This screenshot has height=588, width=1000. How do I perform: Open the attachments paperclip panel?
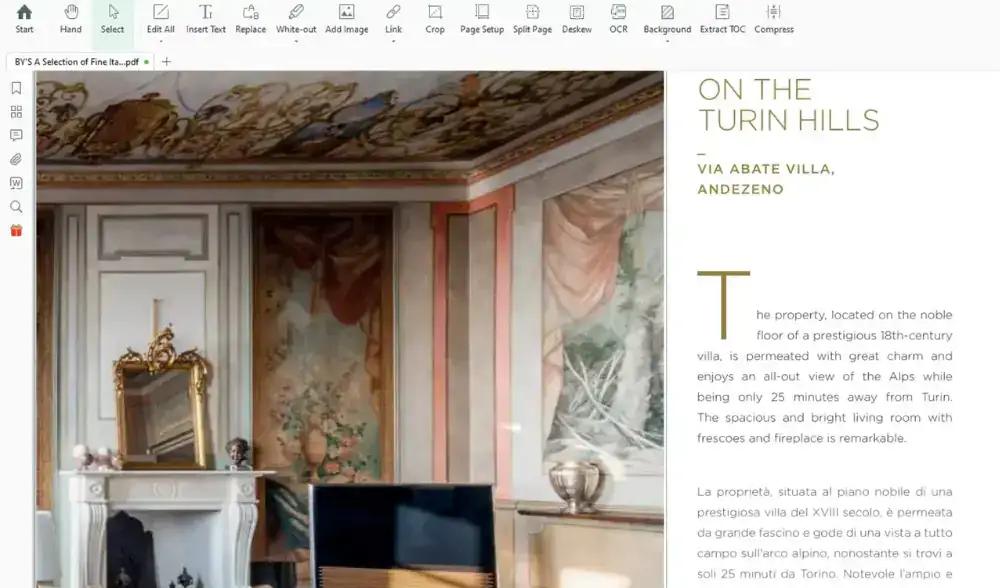[16, 159]
